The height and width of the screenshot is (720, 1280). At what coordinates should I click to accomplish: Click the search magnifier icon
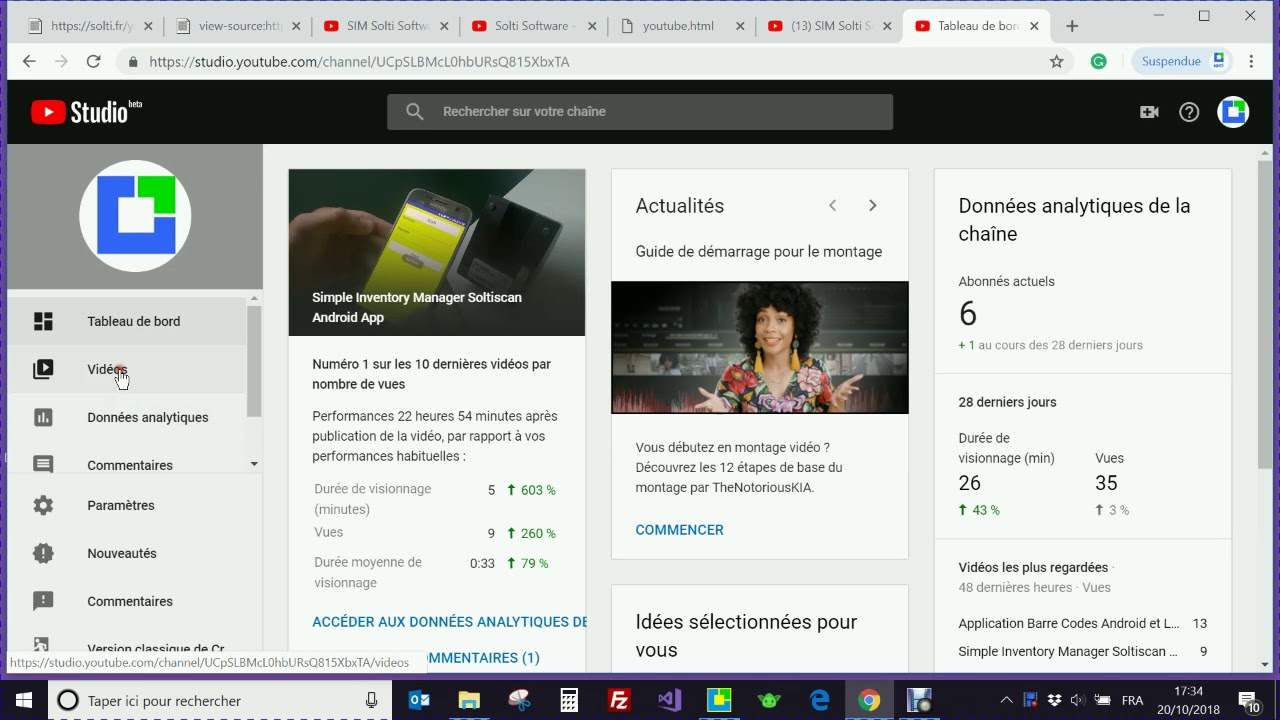point(415,112)
